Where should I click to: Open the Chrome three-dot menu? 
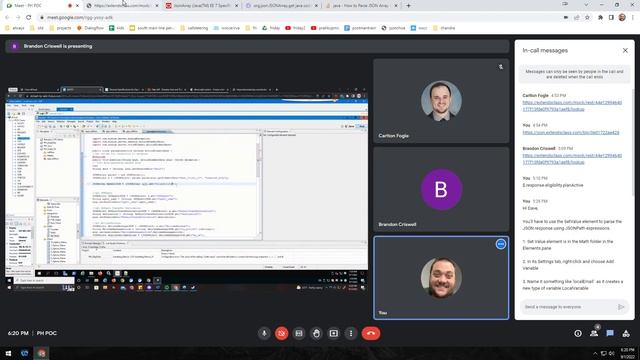coord(633,18)
